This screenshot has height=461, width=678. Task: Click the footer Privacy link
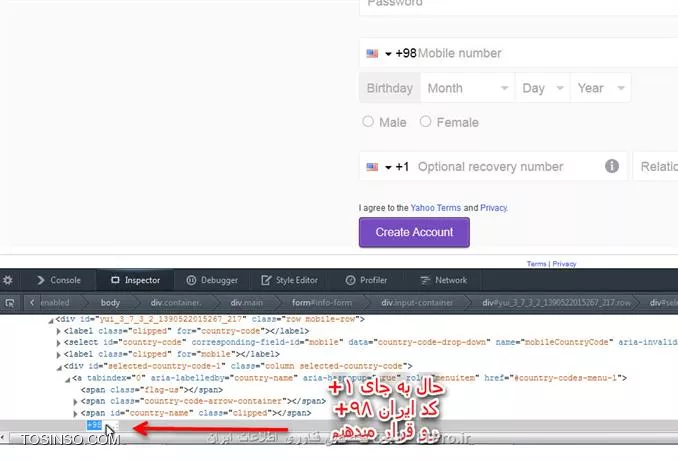tap(564, 264)
